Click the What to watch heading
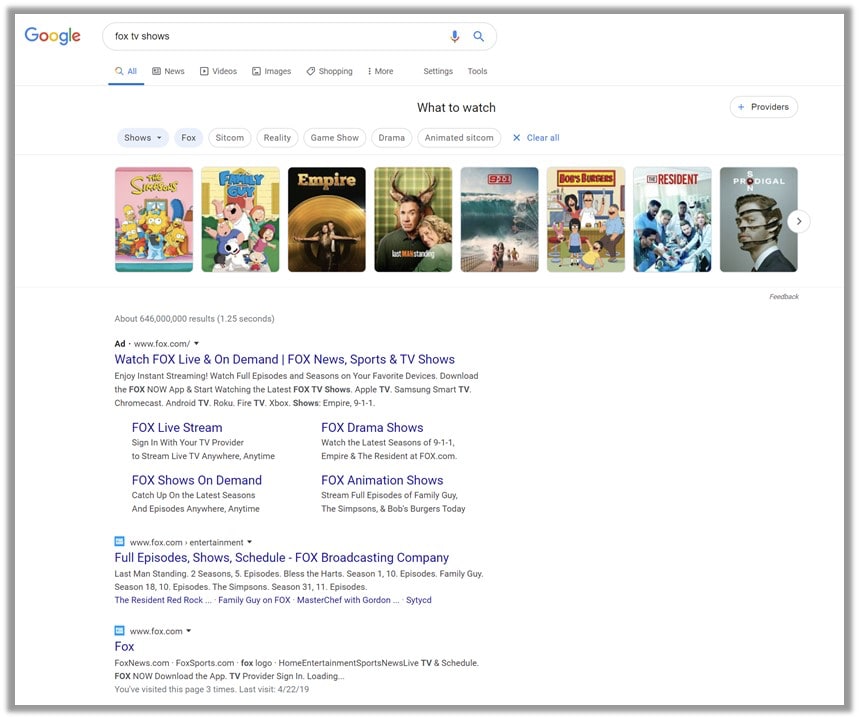 [456, 107]
